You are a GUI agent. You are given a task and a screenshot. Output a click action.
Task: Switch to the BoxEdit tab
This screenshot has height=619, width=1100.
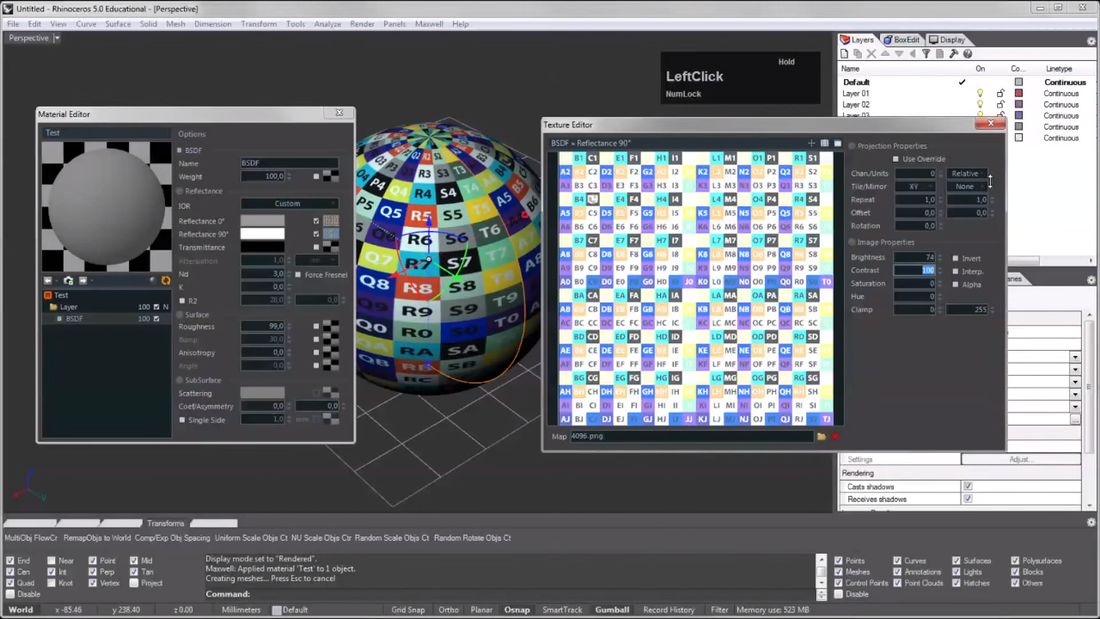(901, 40)
